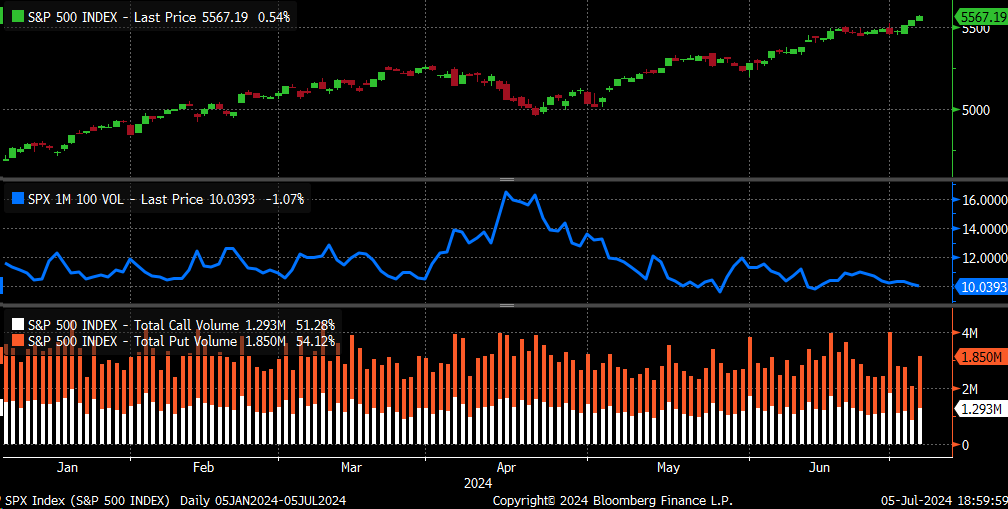Click the 16.0000 volatility axis label
Viewport: 1008px width, 509px height.
point(984,201)
